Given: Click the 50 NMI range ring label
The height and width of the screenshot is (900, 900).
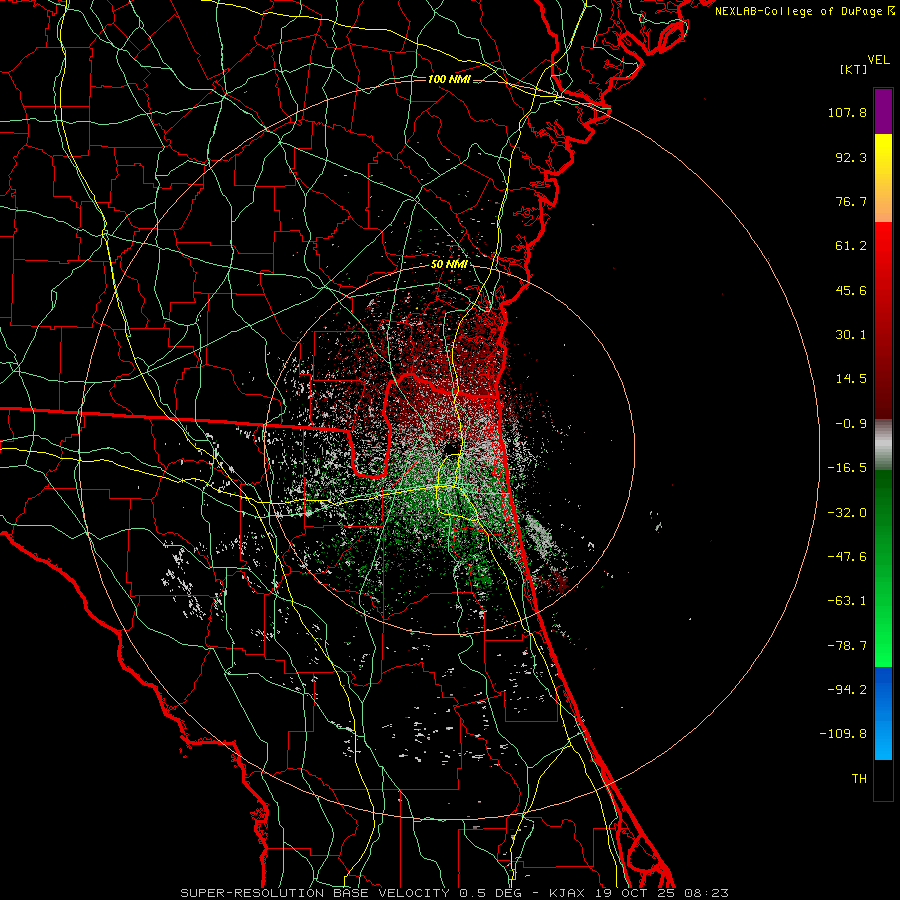Looking at the screenshot, I should 449,265.
